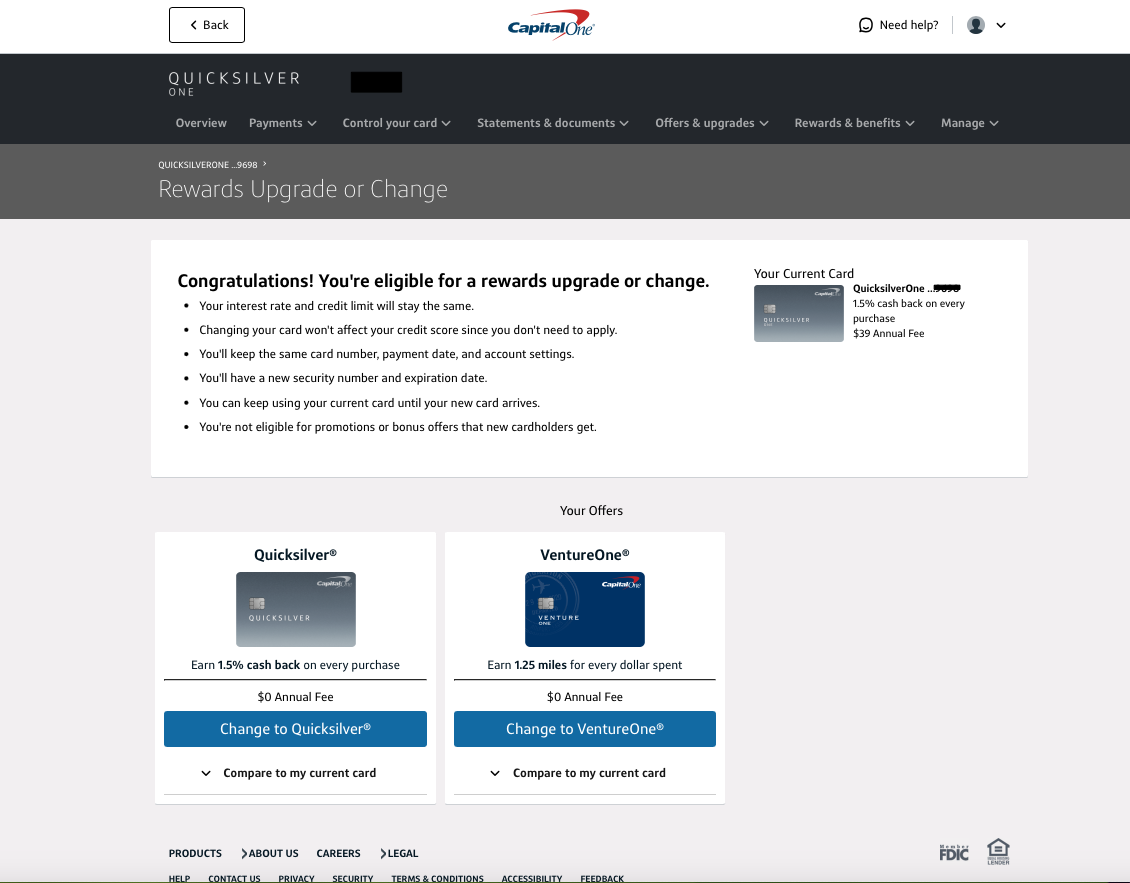Click the VentureOne card image
The width and height of the screenshot is (1130, 883).
click(585, 608)
